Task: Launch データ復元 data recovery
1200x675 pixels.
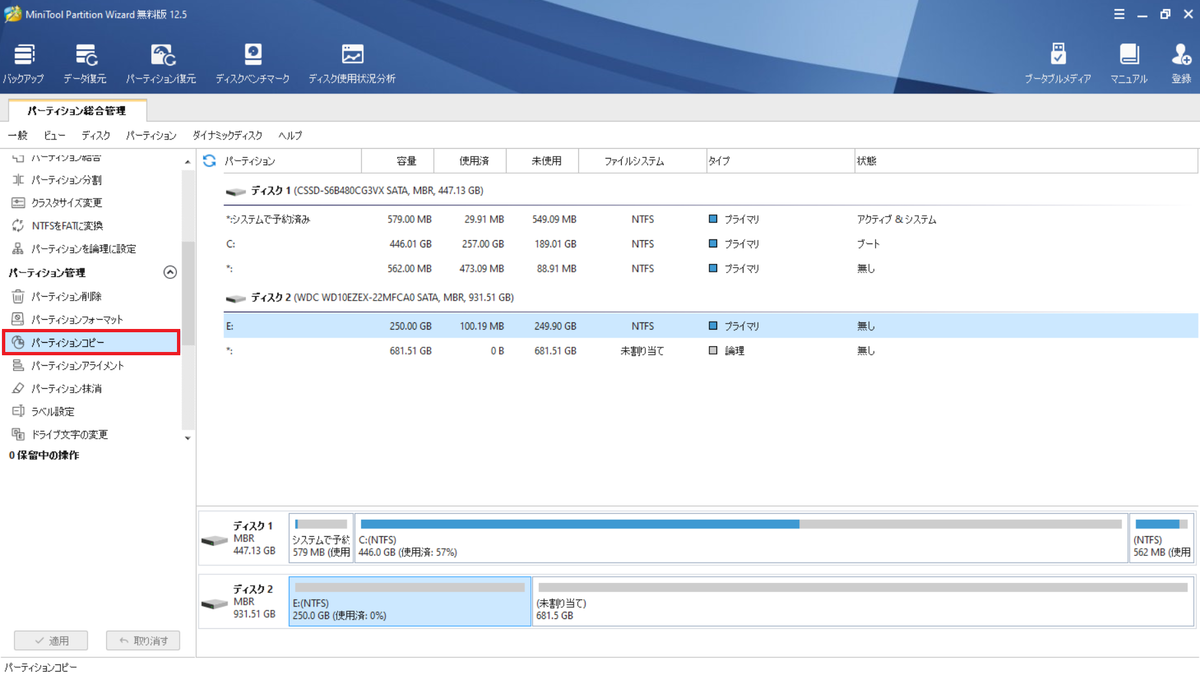Action: coord(85,63)
